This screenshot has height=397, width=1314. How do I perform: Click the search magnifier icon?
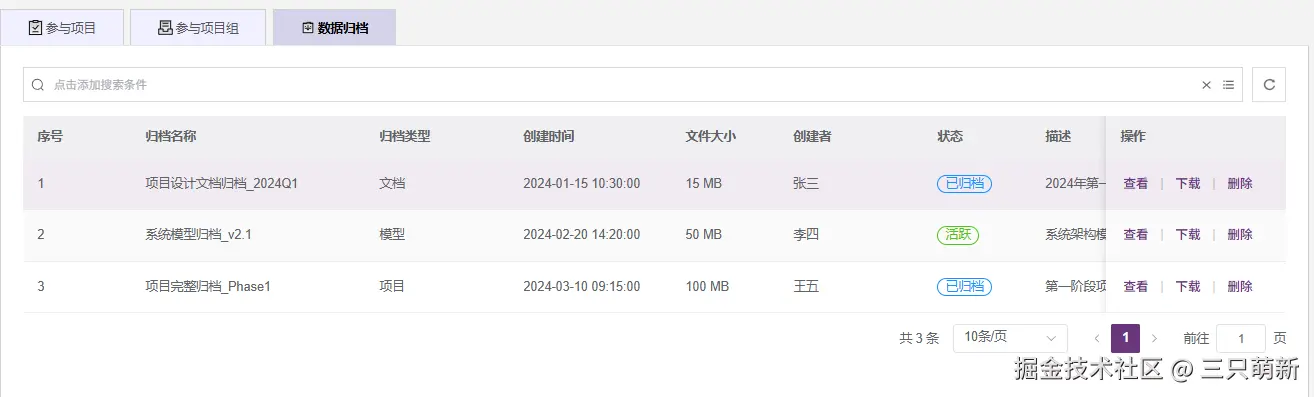point(38,85)
